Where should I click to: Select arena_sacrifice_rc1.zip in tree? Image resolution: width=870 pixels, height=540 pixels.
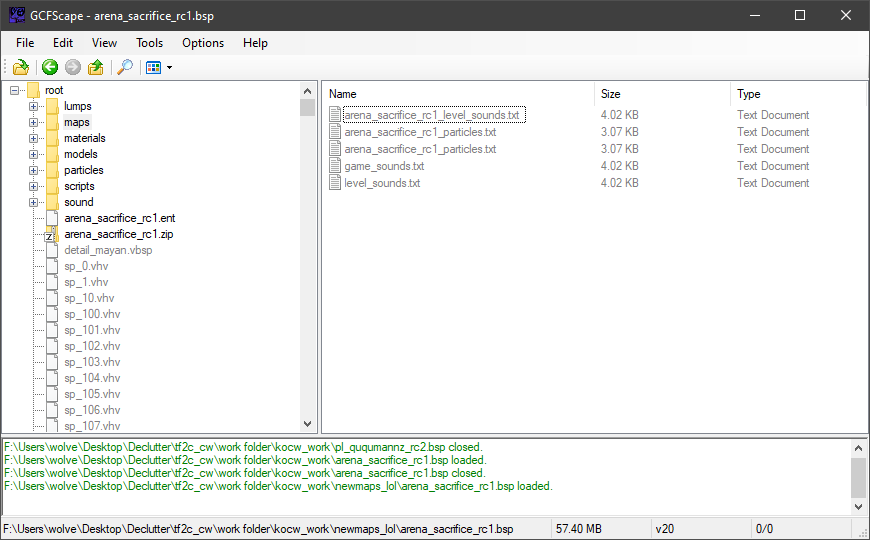tap(119, 234)
